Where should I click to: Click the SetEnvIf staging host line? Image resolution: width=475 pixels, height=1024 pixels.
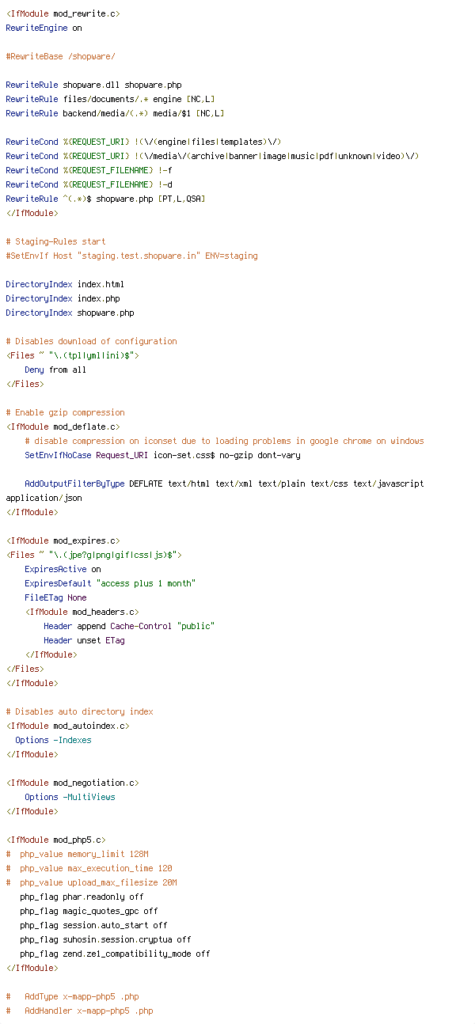[x=131, y=256]
